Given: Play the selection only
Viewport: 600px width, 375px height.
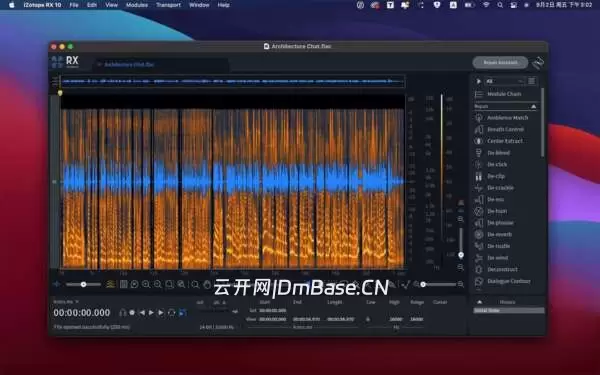Looking at the screenshot, I should point(161,313).
